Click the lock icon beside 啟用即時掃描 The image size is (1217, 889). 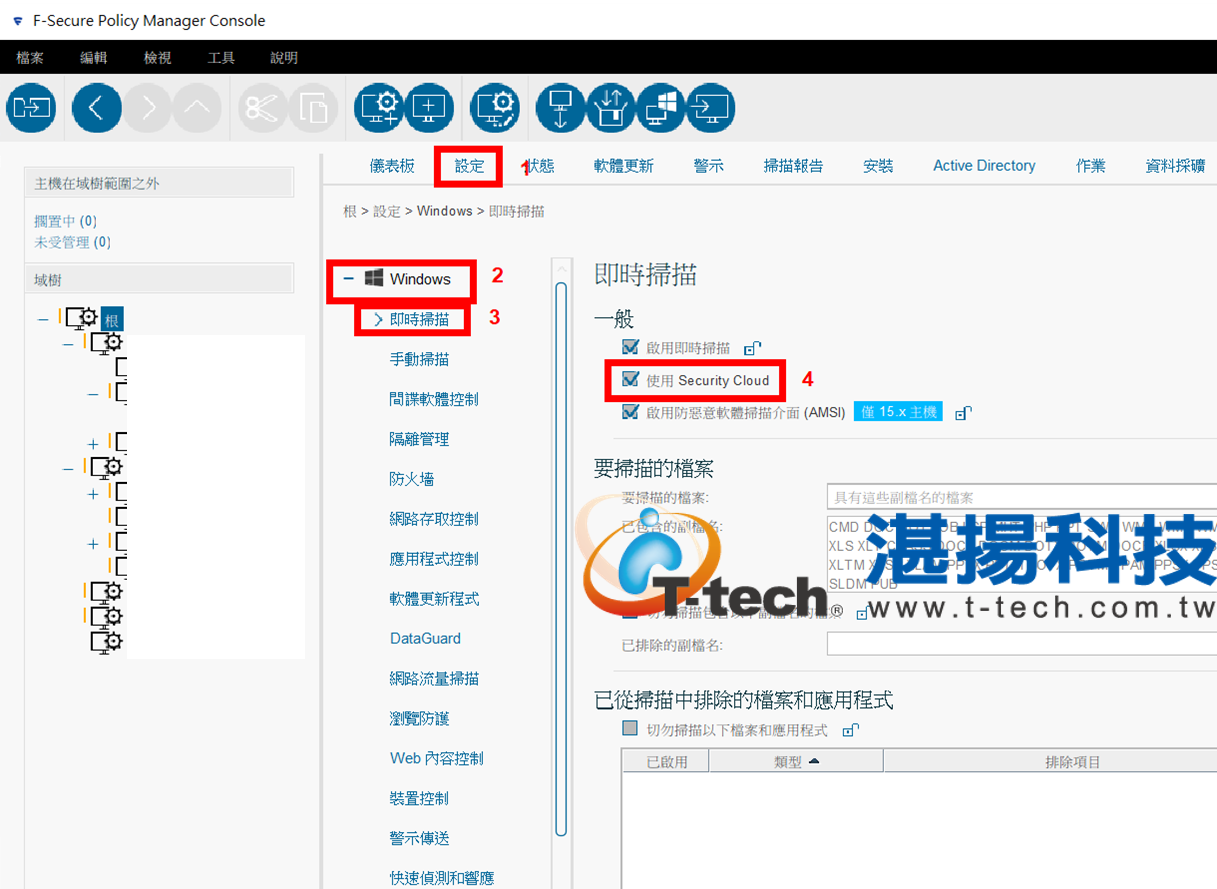[753, 349]
